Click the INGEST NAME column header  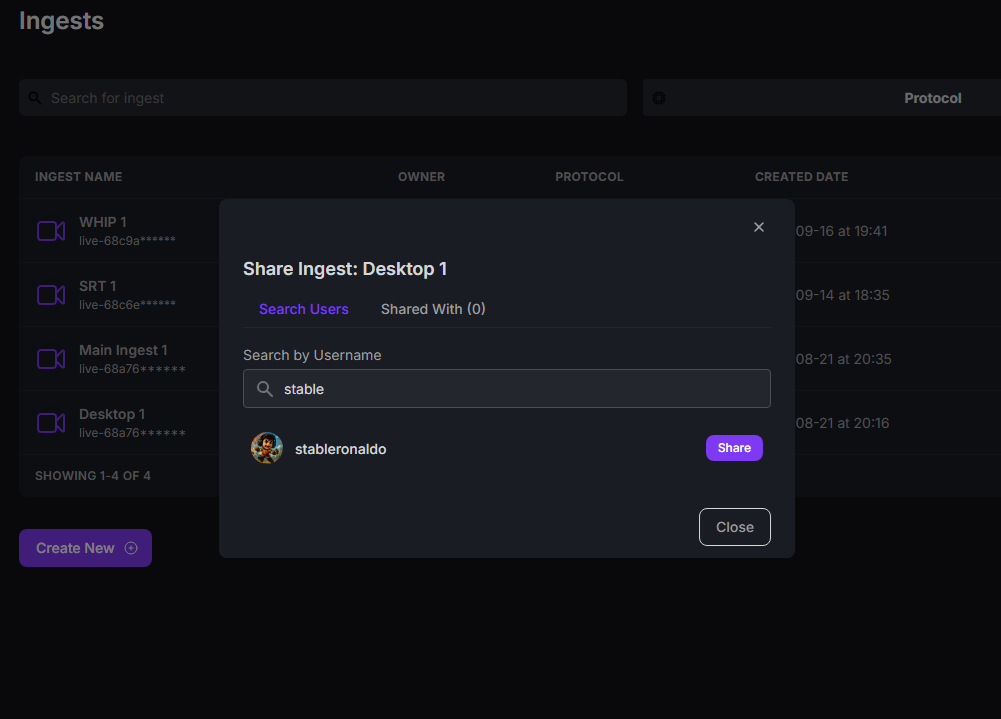(x=78, y=177)
